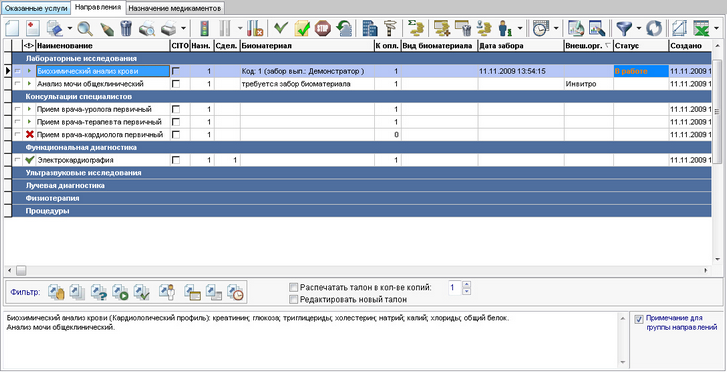
Task: Open dropdown arrow next to funnel filter icon
Action: (x=639, y=29)
